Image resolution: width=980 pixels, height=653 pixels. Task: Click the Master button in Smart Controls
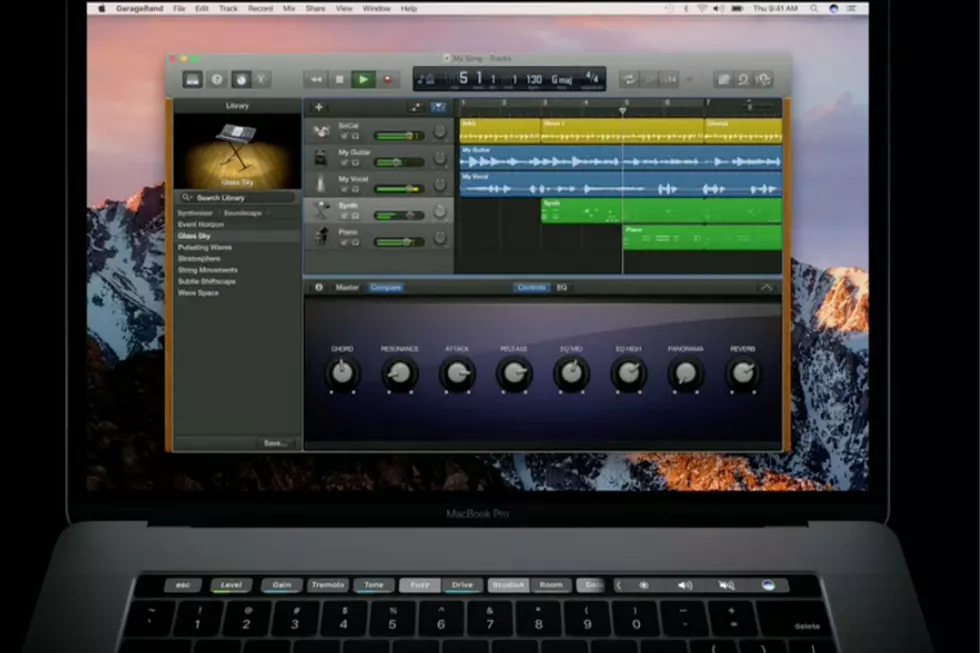click(347, 287)
